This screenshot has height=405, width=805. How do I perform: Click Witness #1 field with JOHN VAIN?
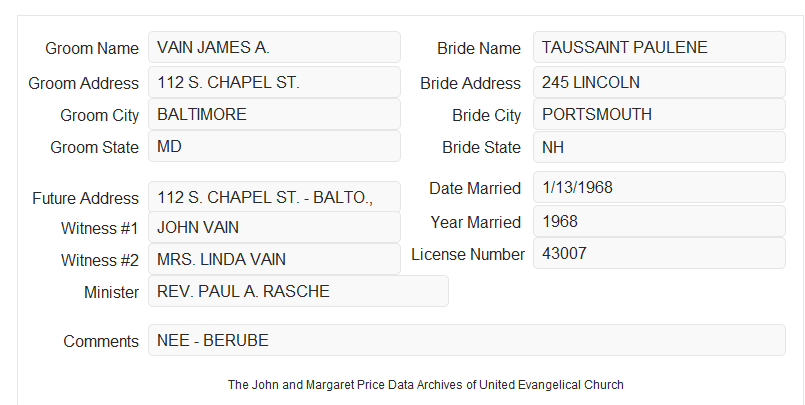pos(274,227)
